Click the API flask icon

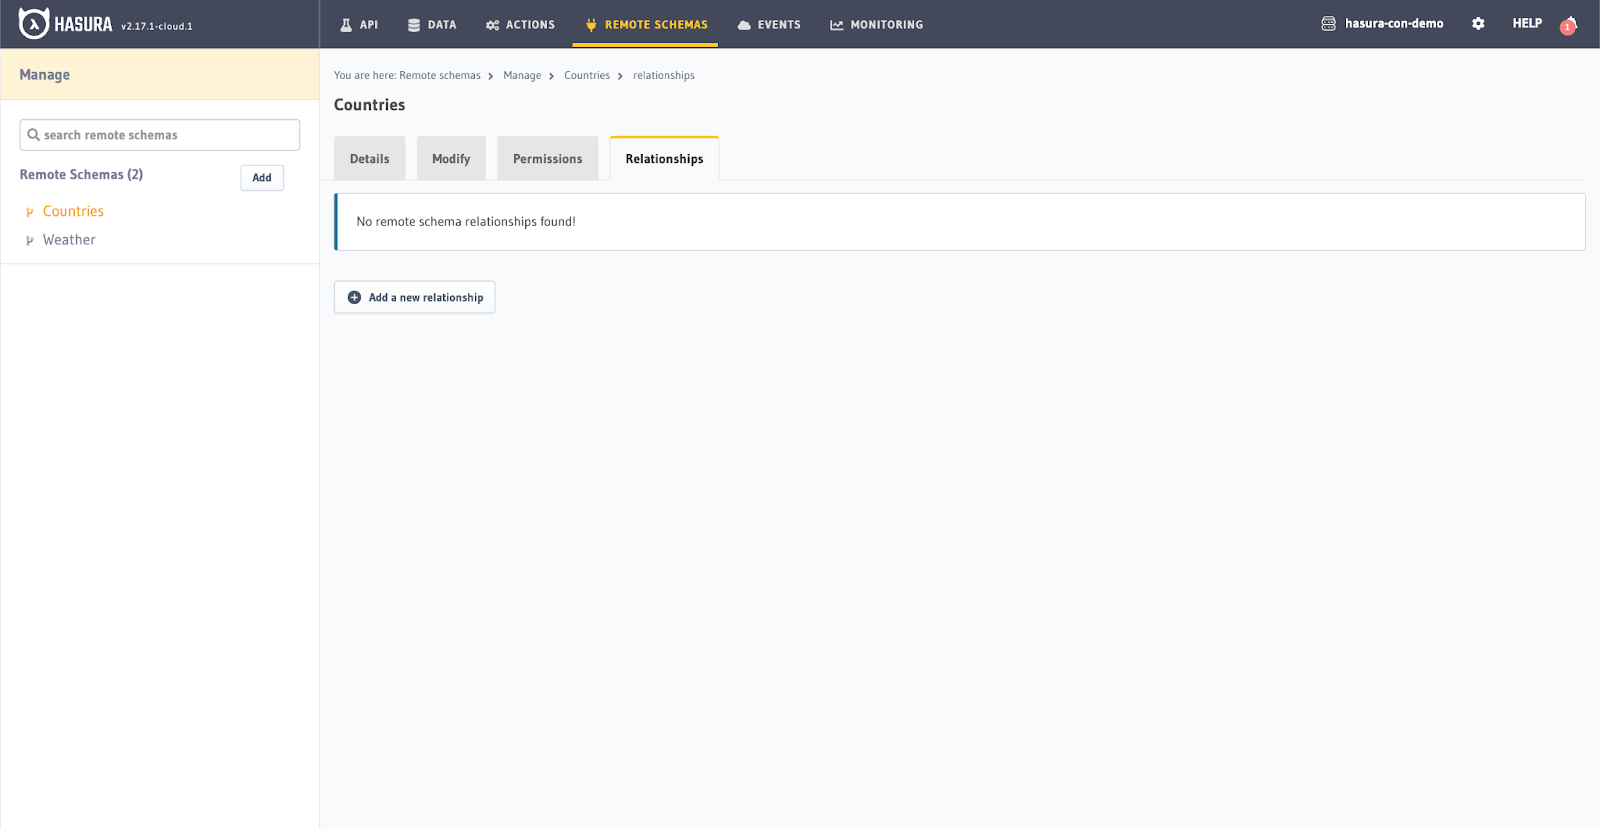tap(346, 25)
